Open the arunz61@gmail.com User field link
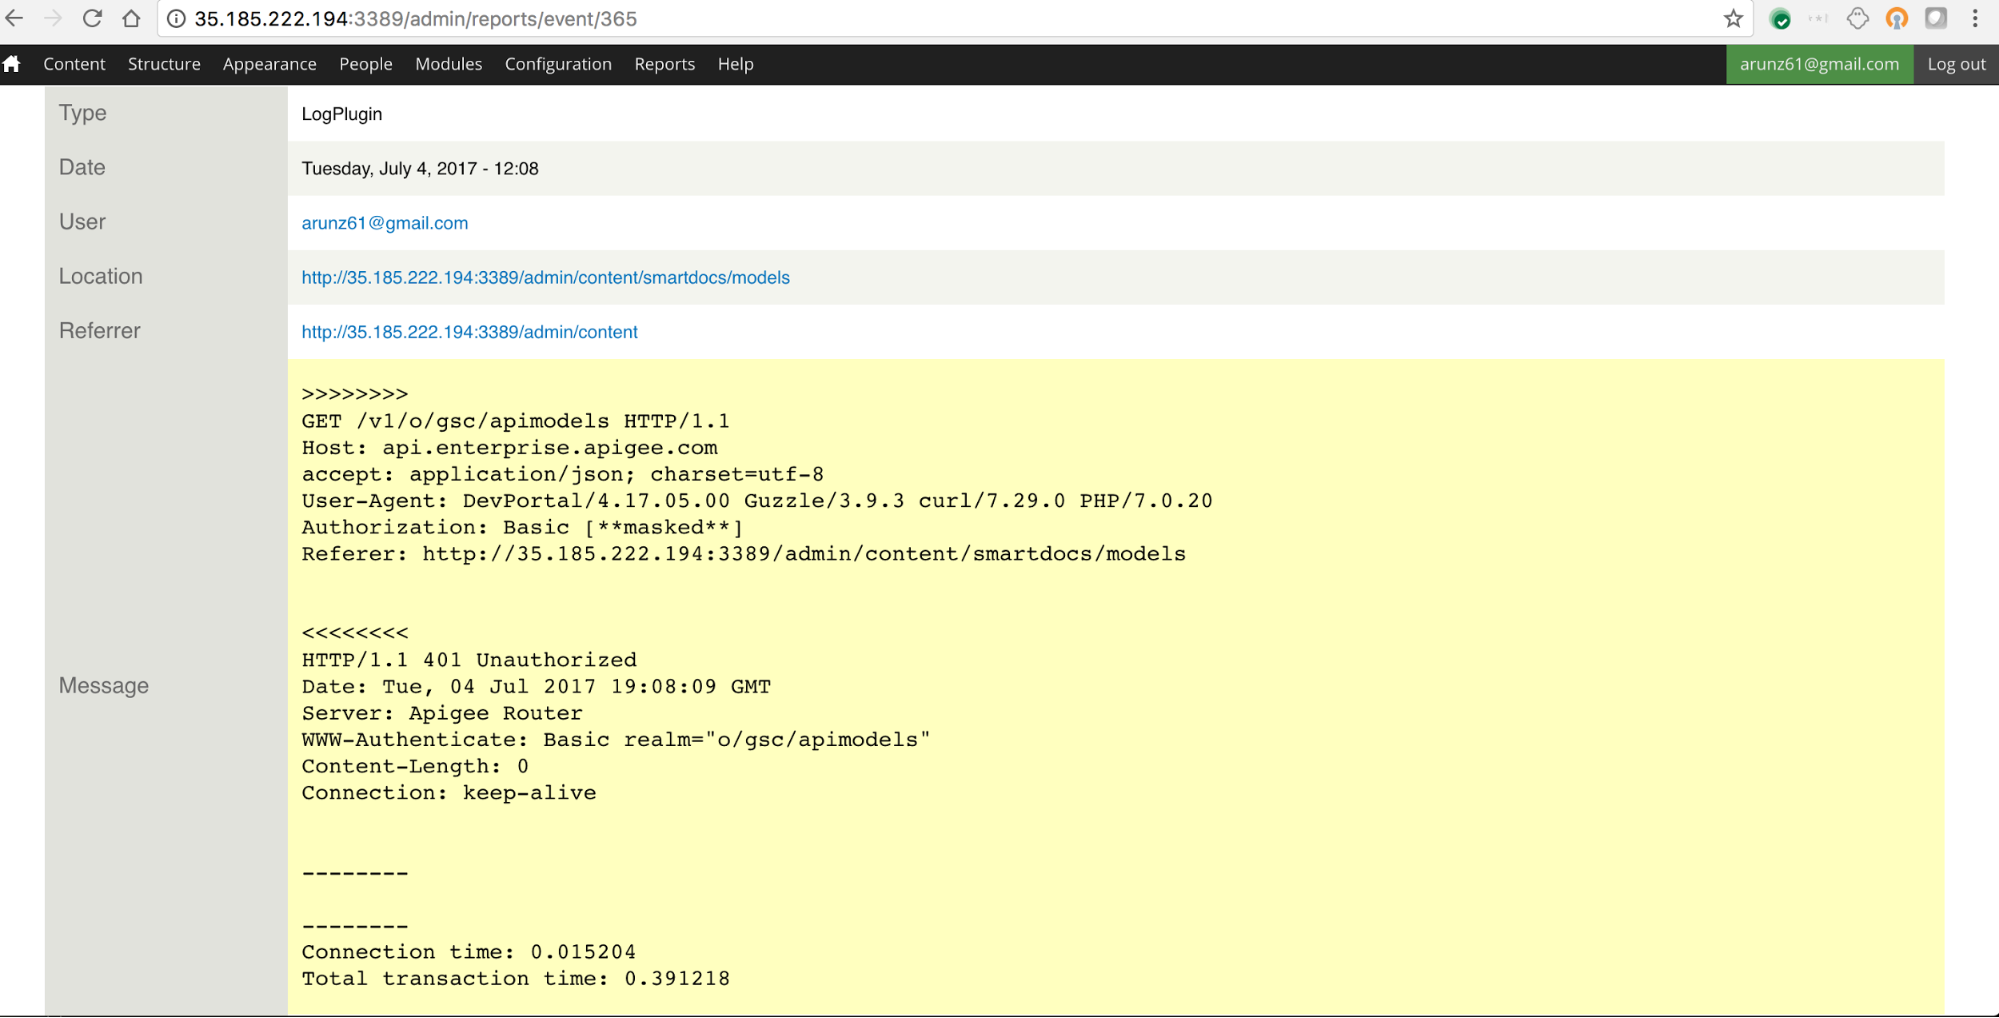Screen dimensions: 1999x1018 384,223
